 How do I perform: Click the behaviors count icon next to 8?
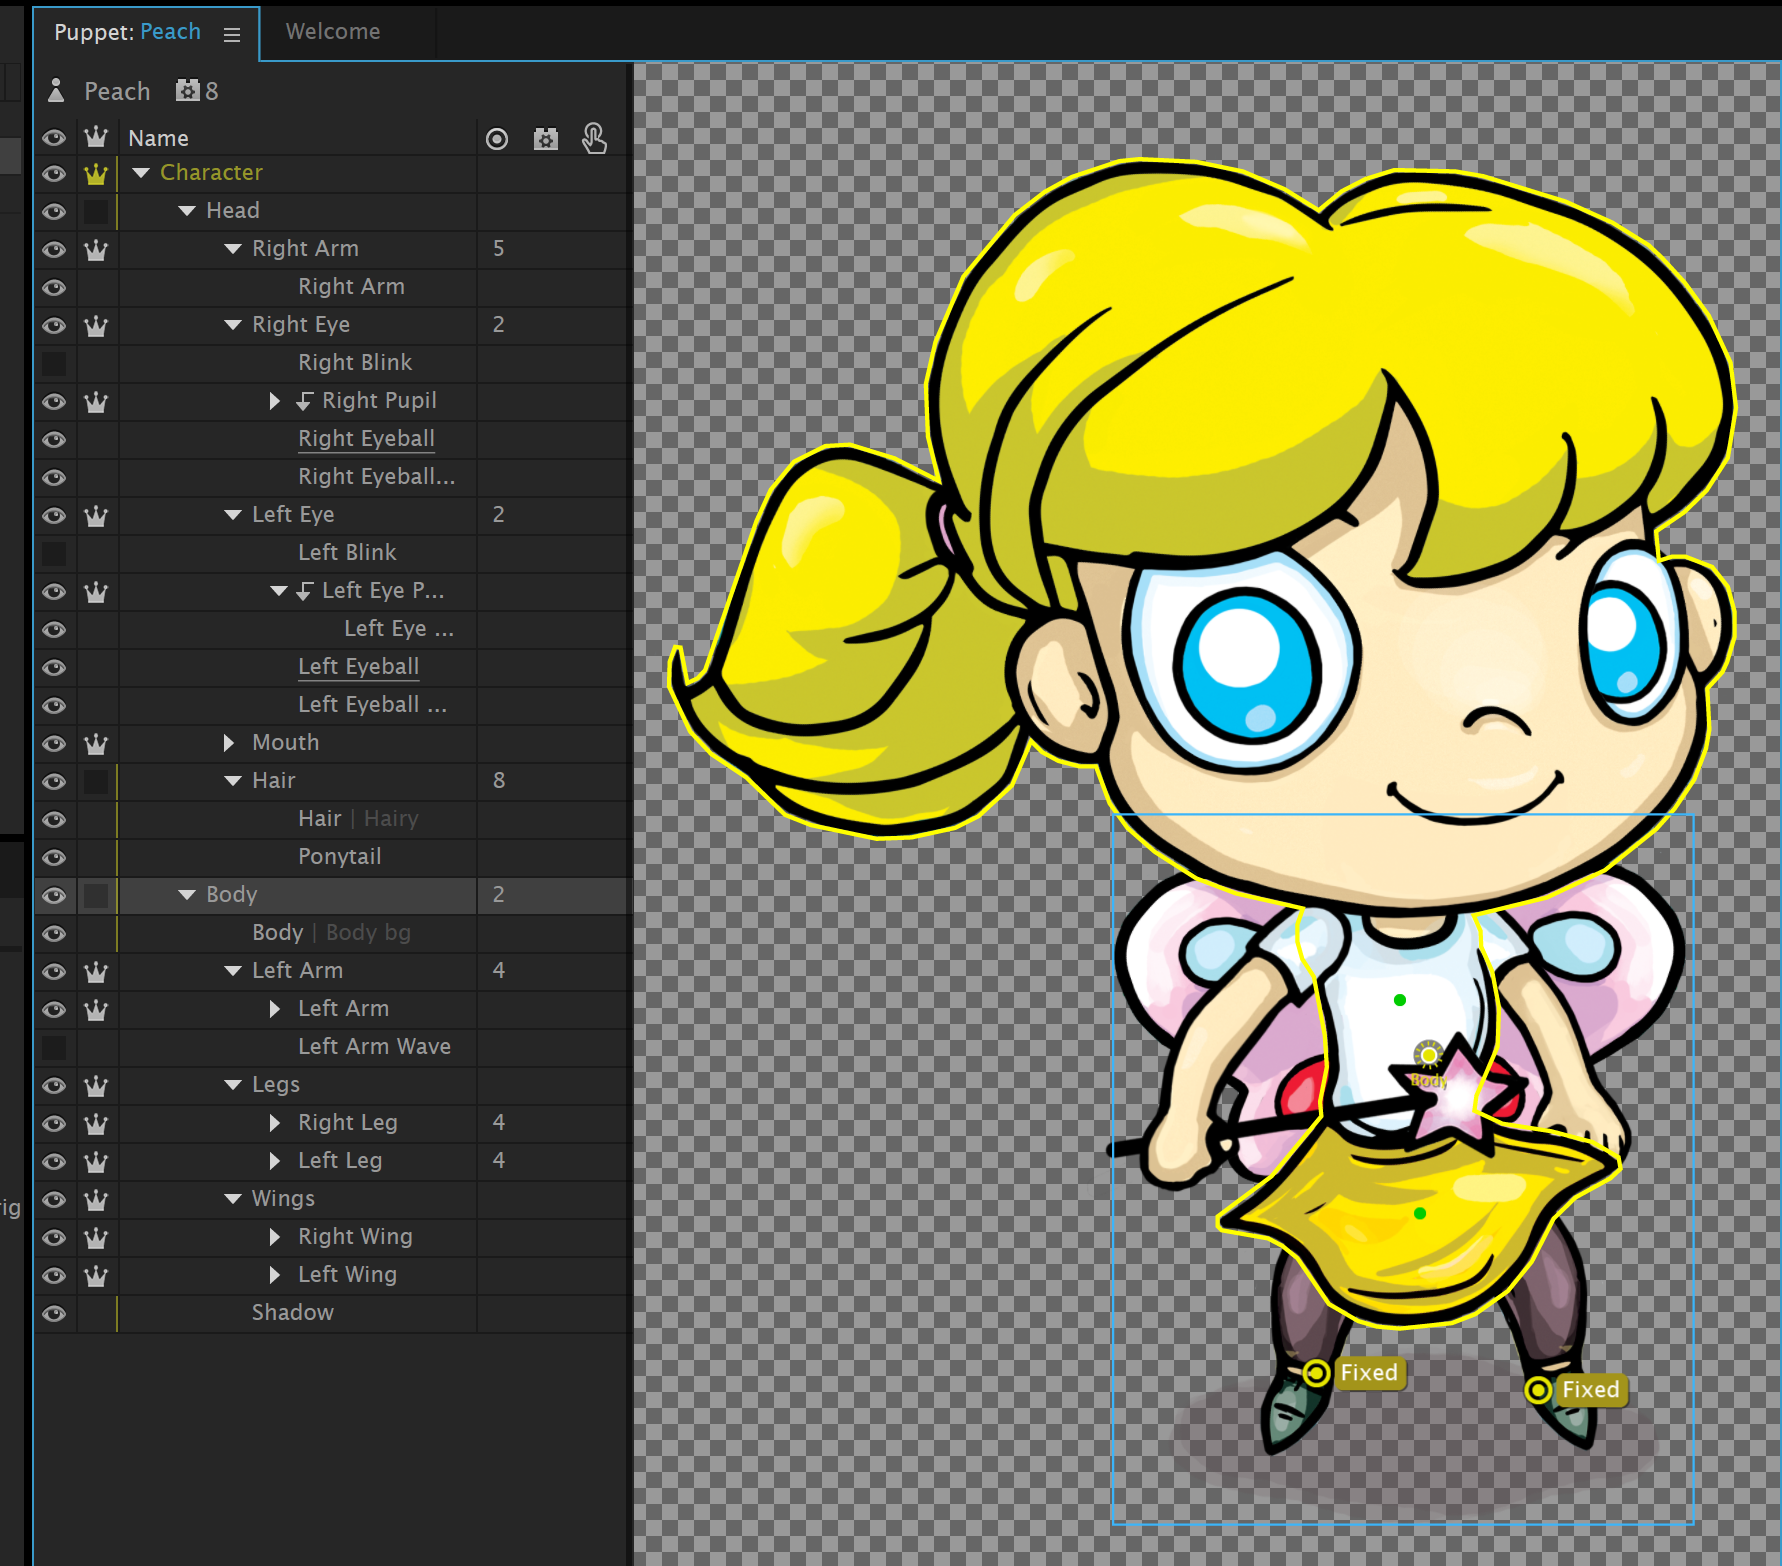(x=187, y=91)
